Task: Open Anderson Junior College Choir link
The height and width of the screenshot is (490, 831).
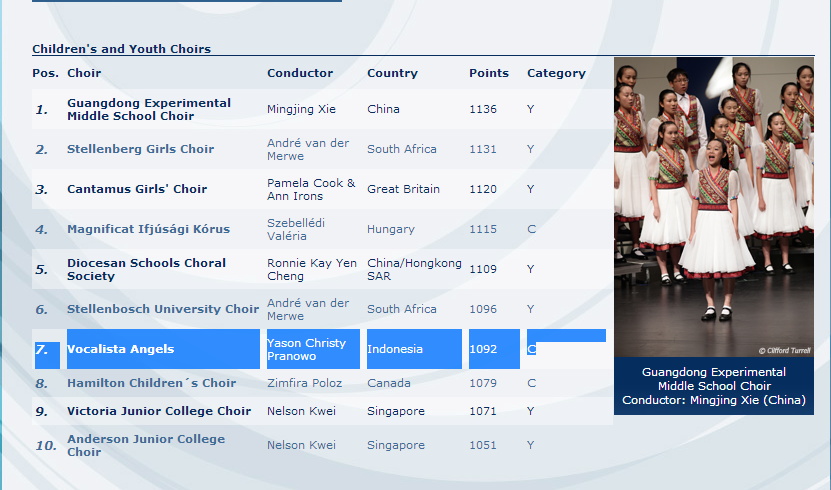Action: coord(146,445)
